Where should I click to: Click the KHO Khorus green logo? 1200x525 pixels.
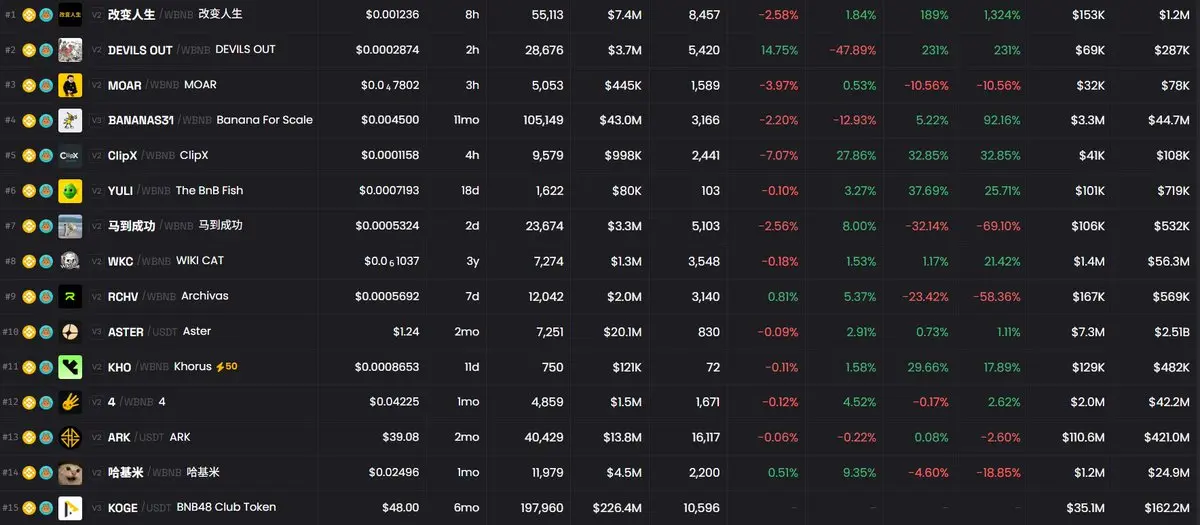pos(70,366)
